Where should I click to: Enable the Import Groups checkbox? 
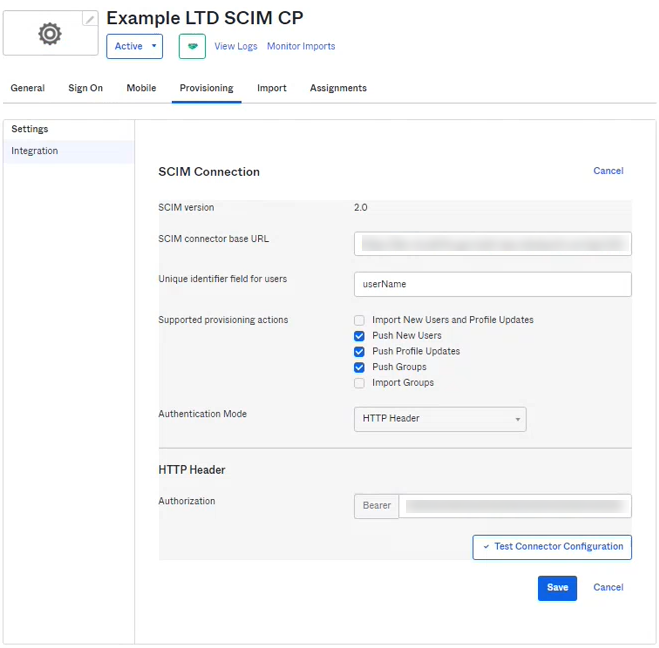click(x=359, y=383)
